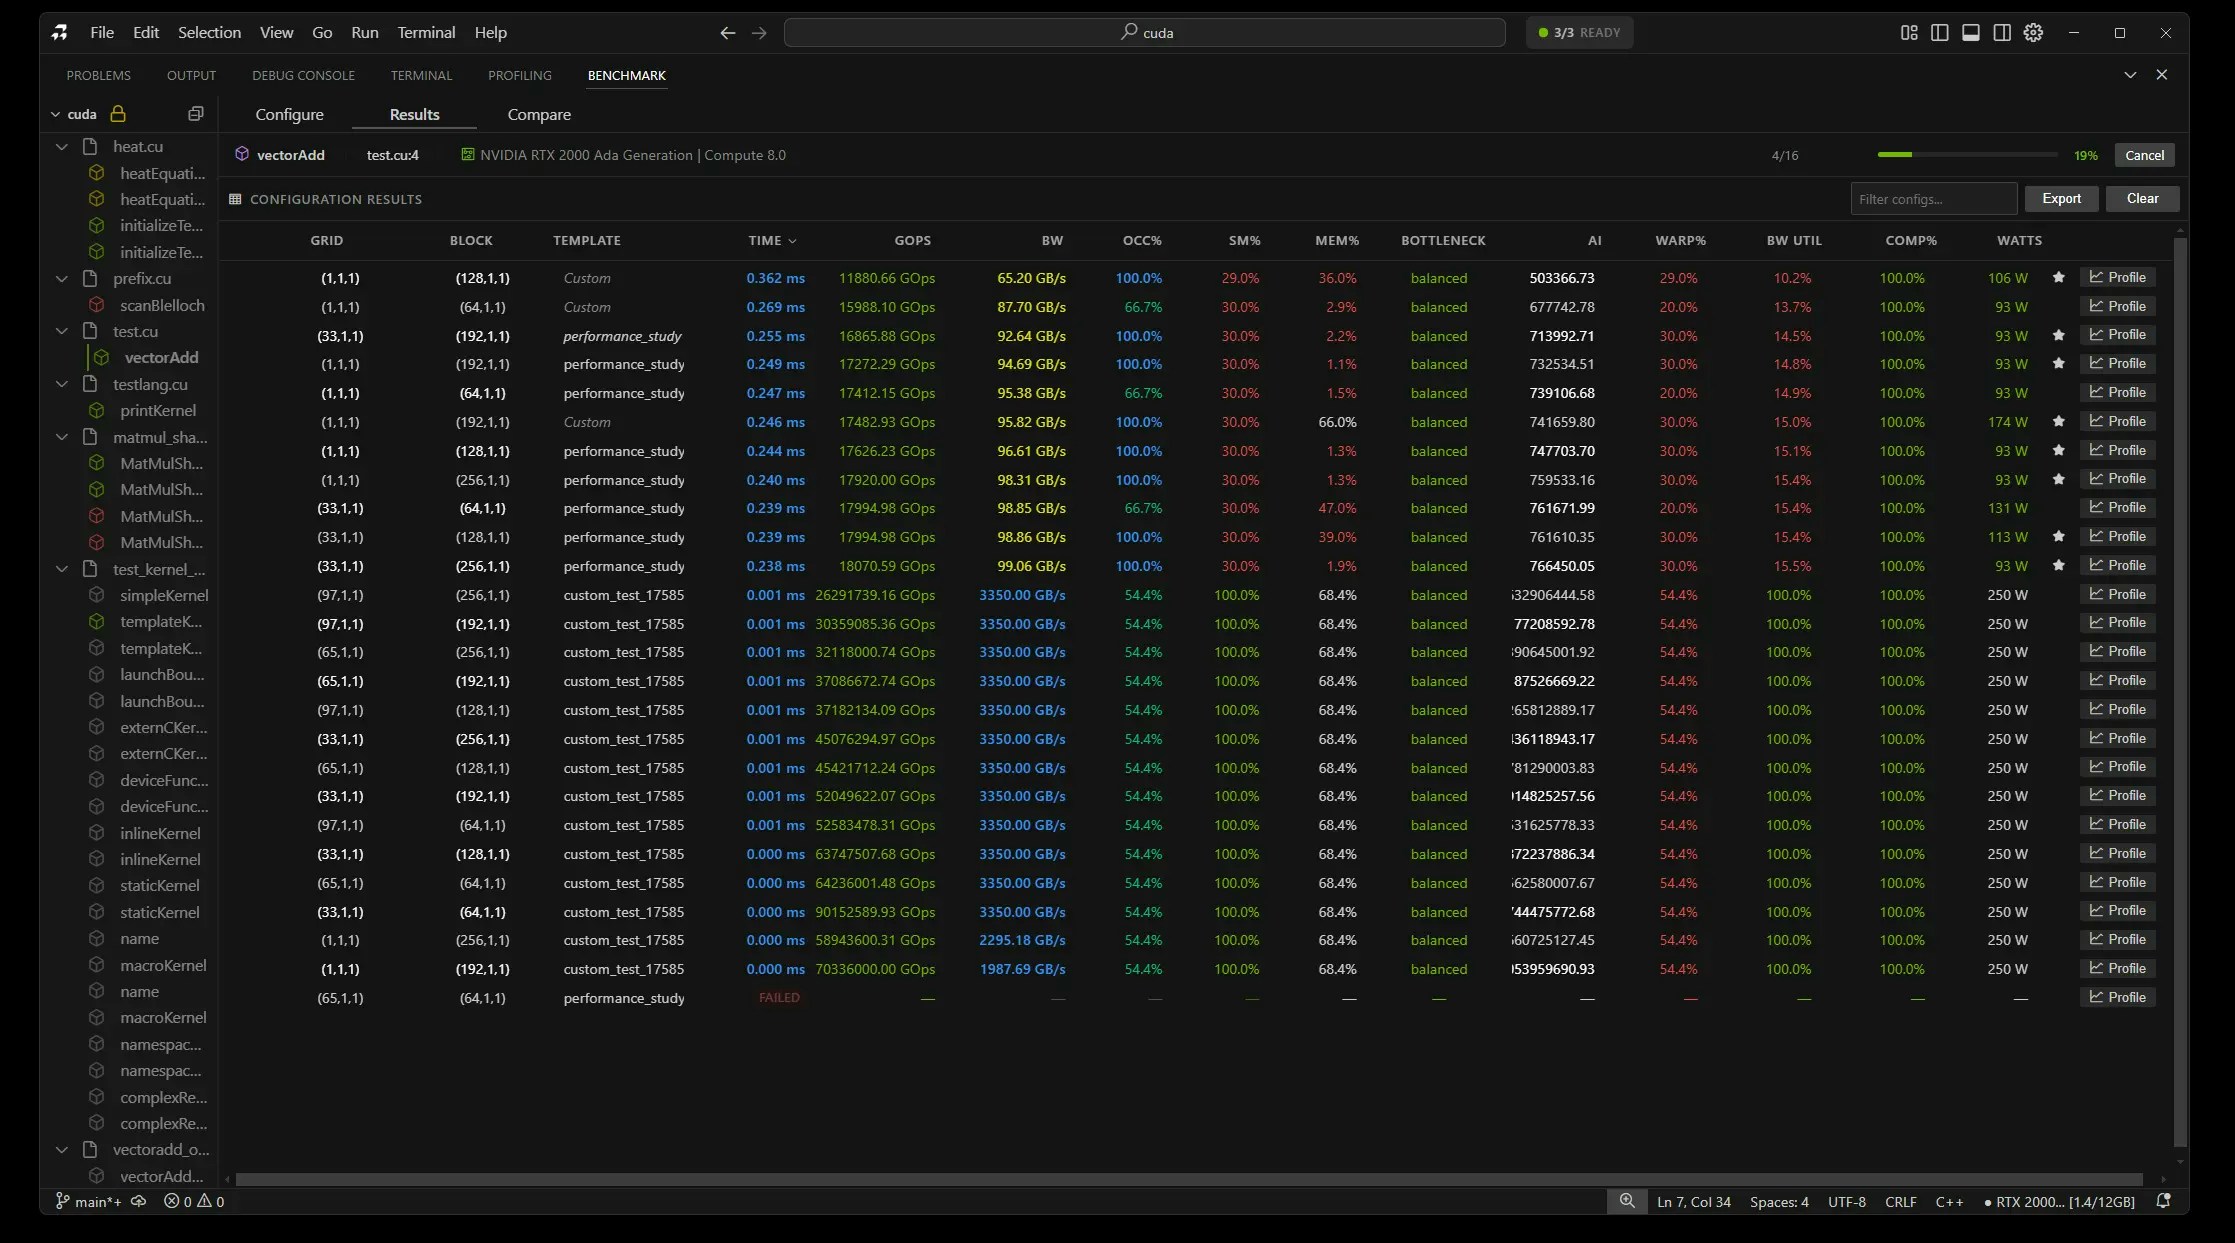
Task: Click the notifications bell in status bar
Action: tap(2165, 1201)
